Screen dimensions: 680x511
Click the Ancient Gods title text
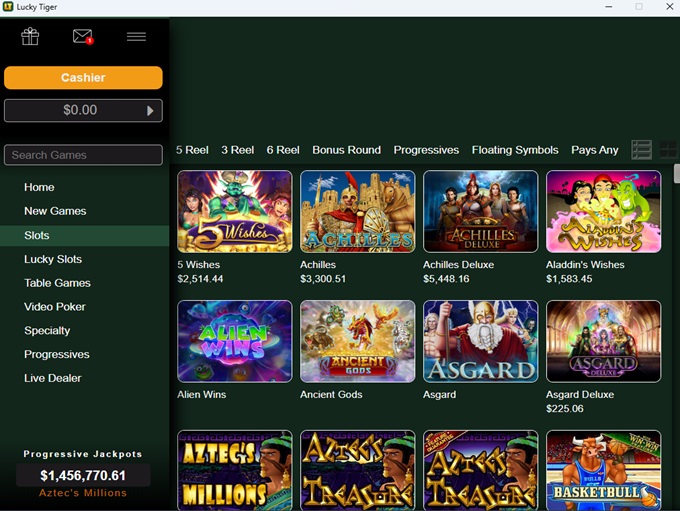331,395
